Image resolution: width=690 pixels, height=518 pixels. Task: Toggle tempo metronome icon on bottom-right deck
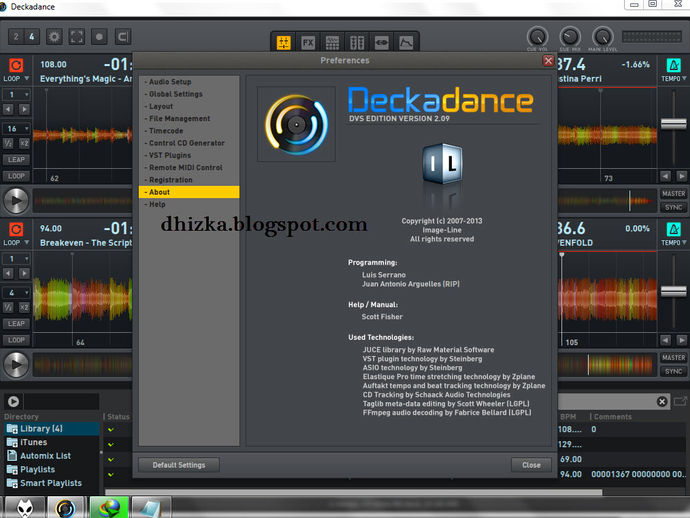(x=673, y=229)
